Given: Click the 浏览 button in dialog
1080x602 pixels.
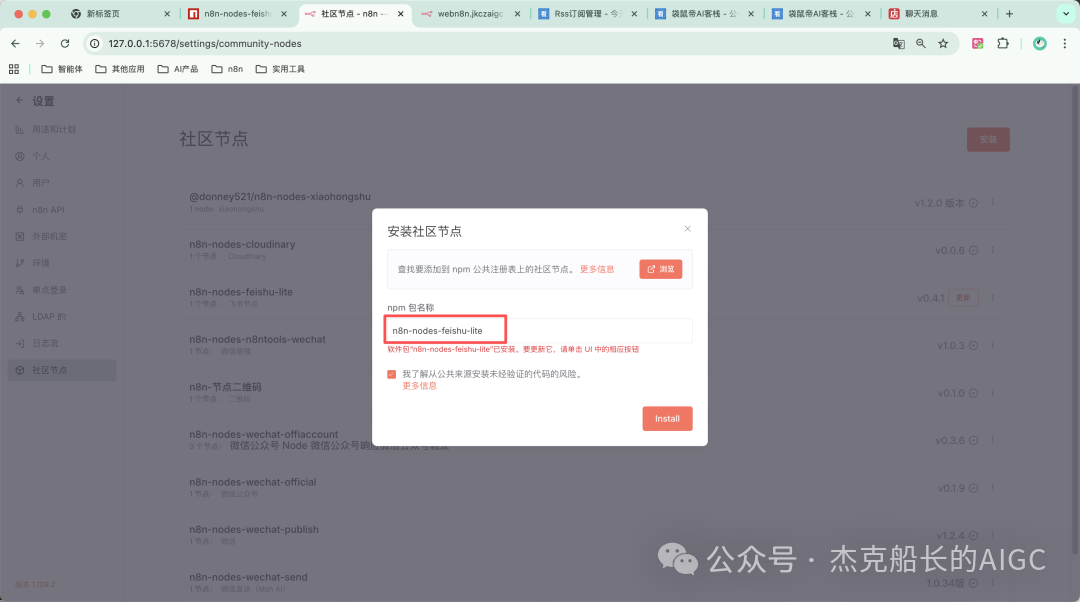Looking at the screenshot, I should [x=661, y=269].
